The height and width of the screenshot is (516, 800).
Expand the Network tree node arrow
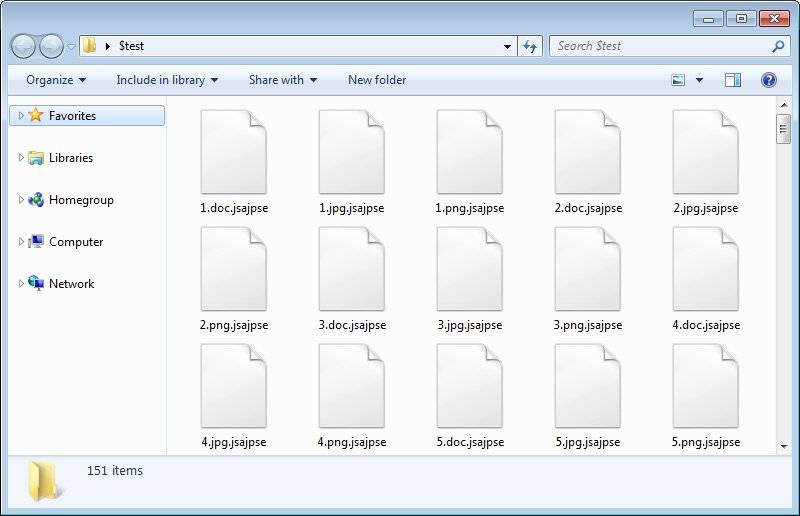point(21,284)
